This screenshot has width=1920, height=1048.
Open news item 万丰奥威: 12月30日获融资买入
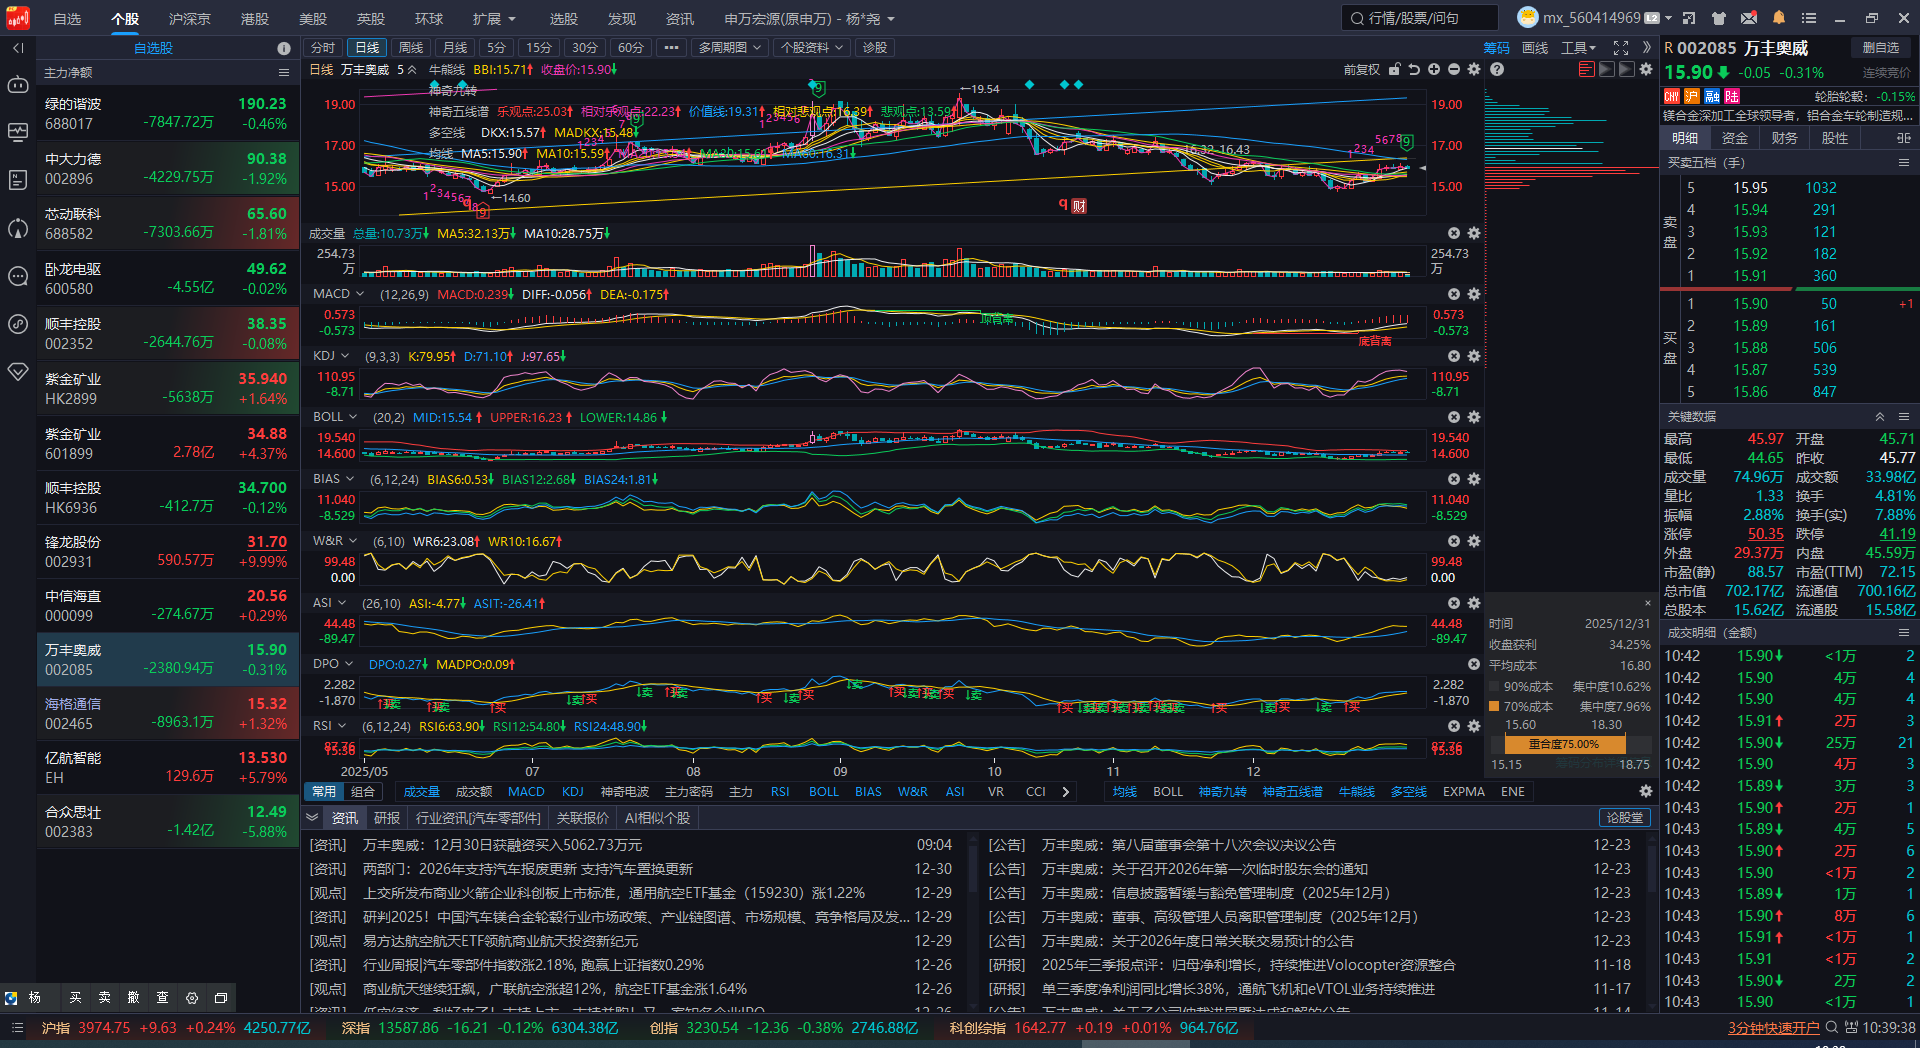(502, 845)
